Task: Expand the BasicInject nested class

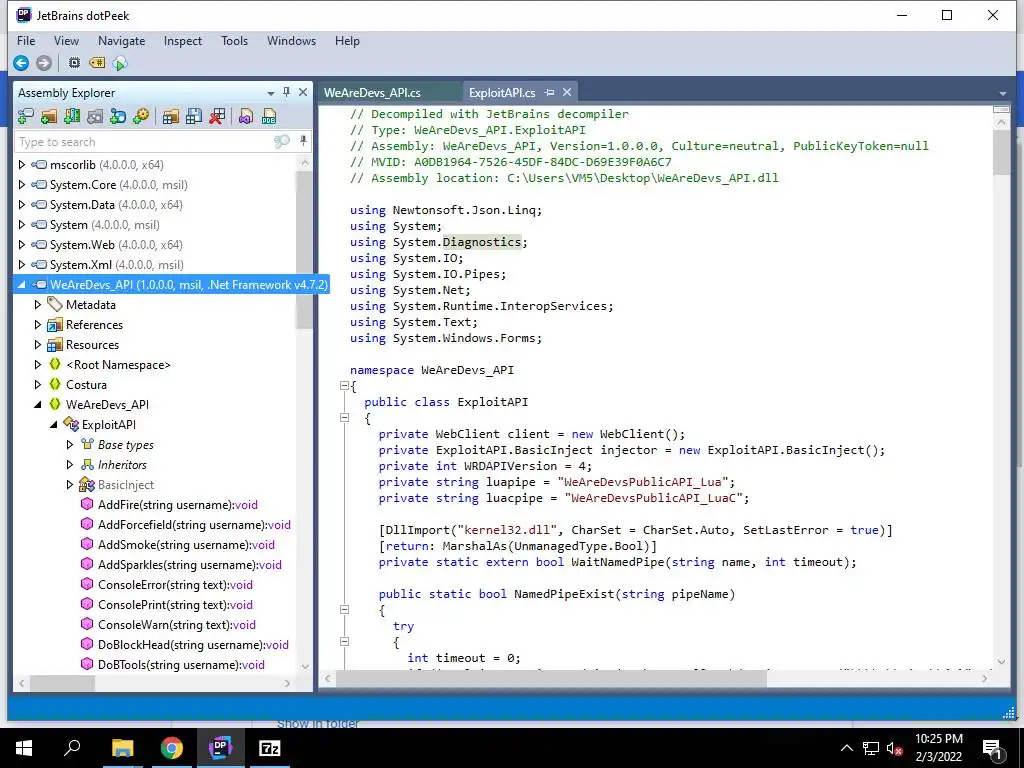Action: [x=70, y=485]
